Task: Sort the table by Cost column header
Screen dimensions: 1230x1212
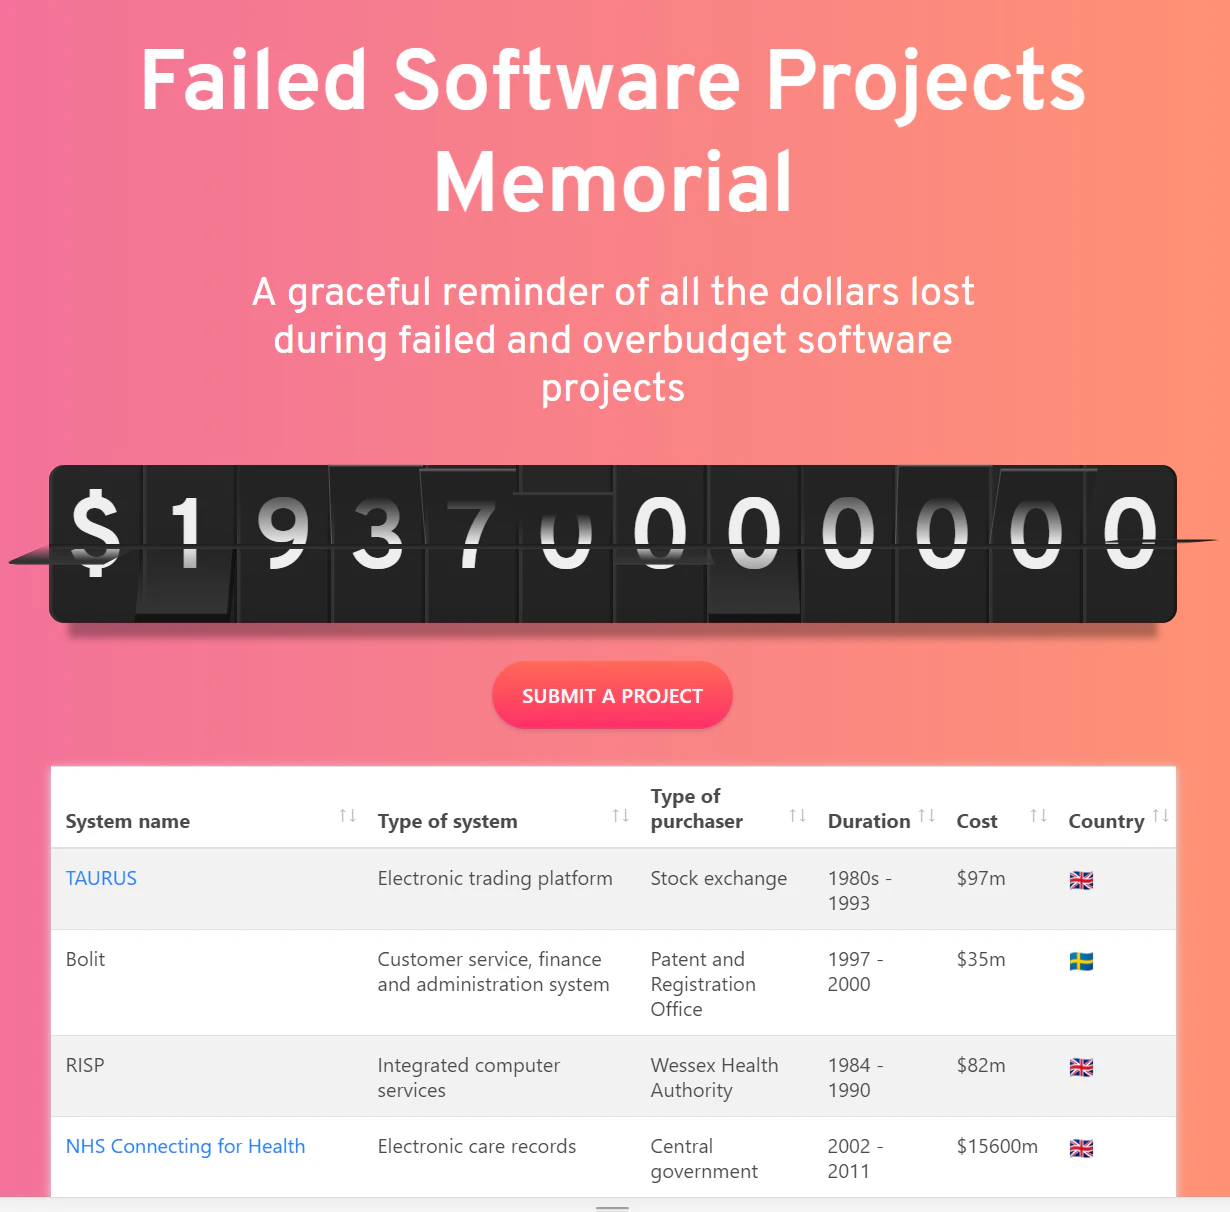Action: (977, 821)
